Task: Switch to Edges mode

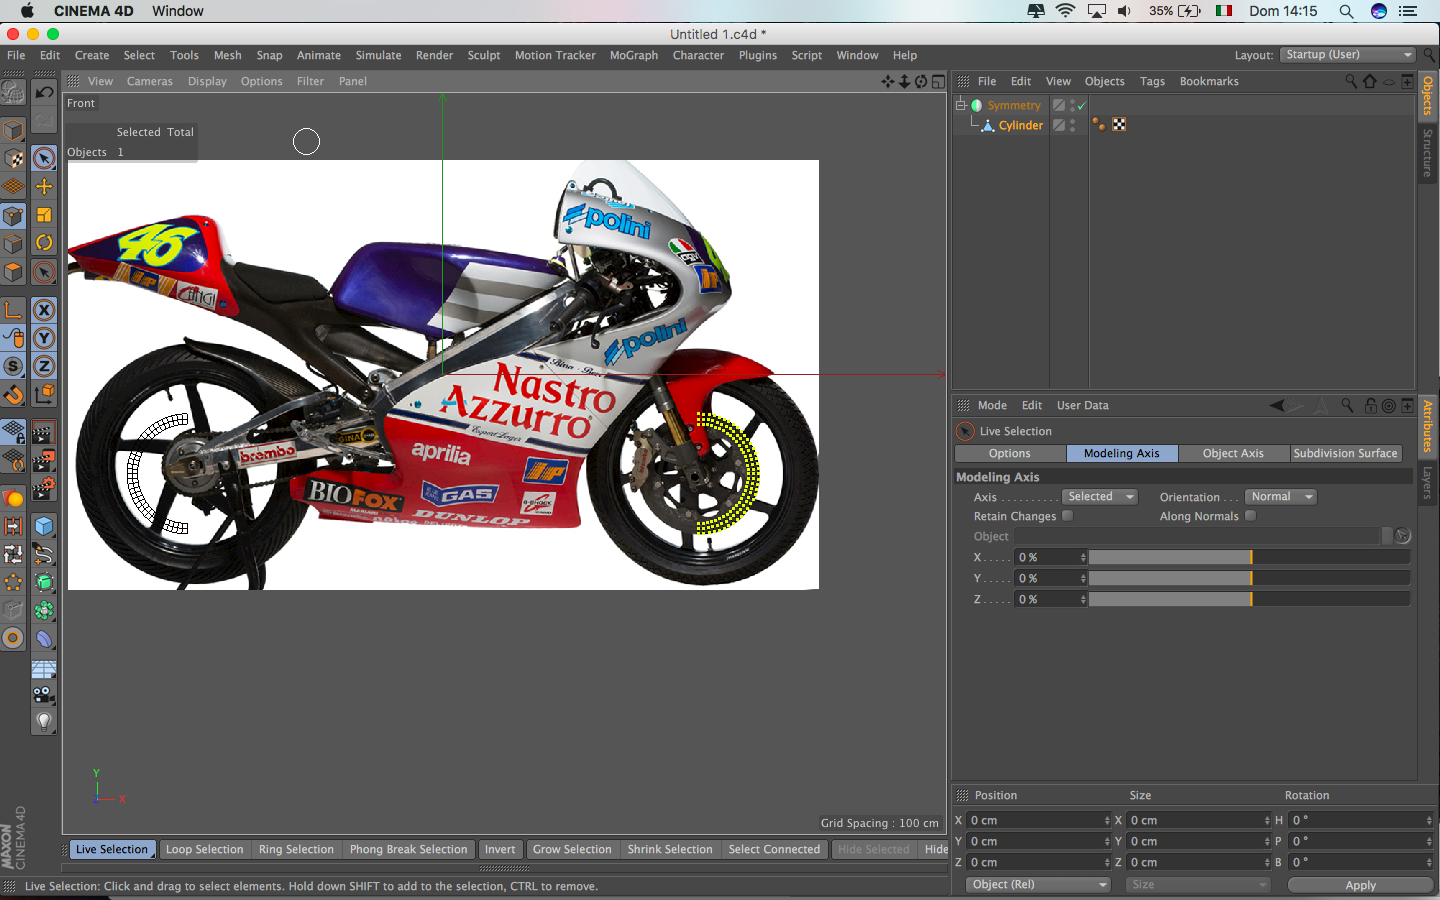Action: pyautogui.click(x=13, y=244)
